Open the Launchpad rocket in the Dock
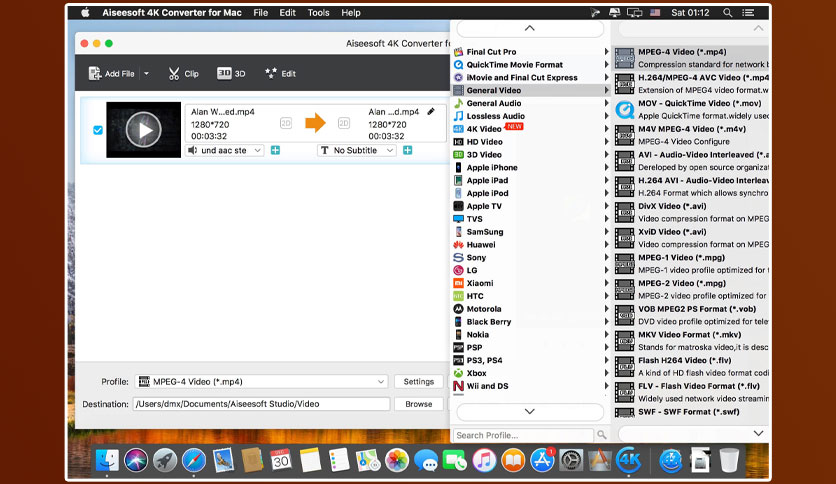The image size is (836, 484). [x=165, y=460]
